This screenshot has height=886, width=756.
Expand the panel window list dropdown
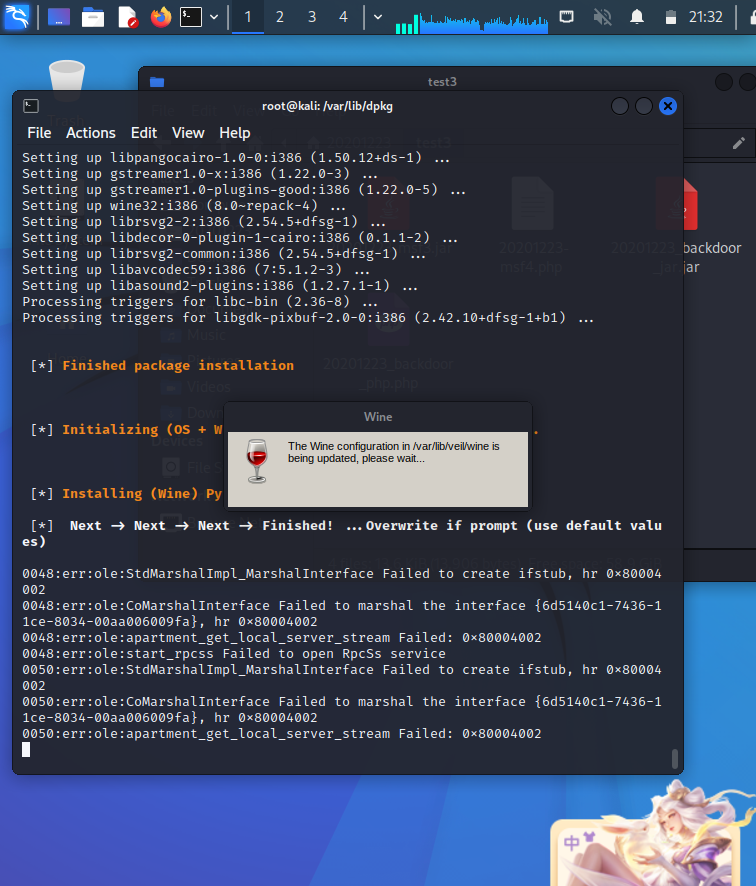click(x=378, y=17)
